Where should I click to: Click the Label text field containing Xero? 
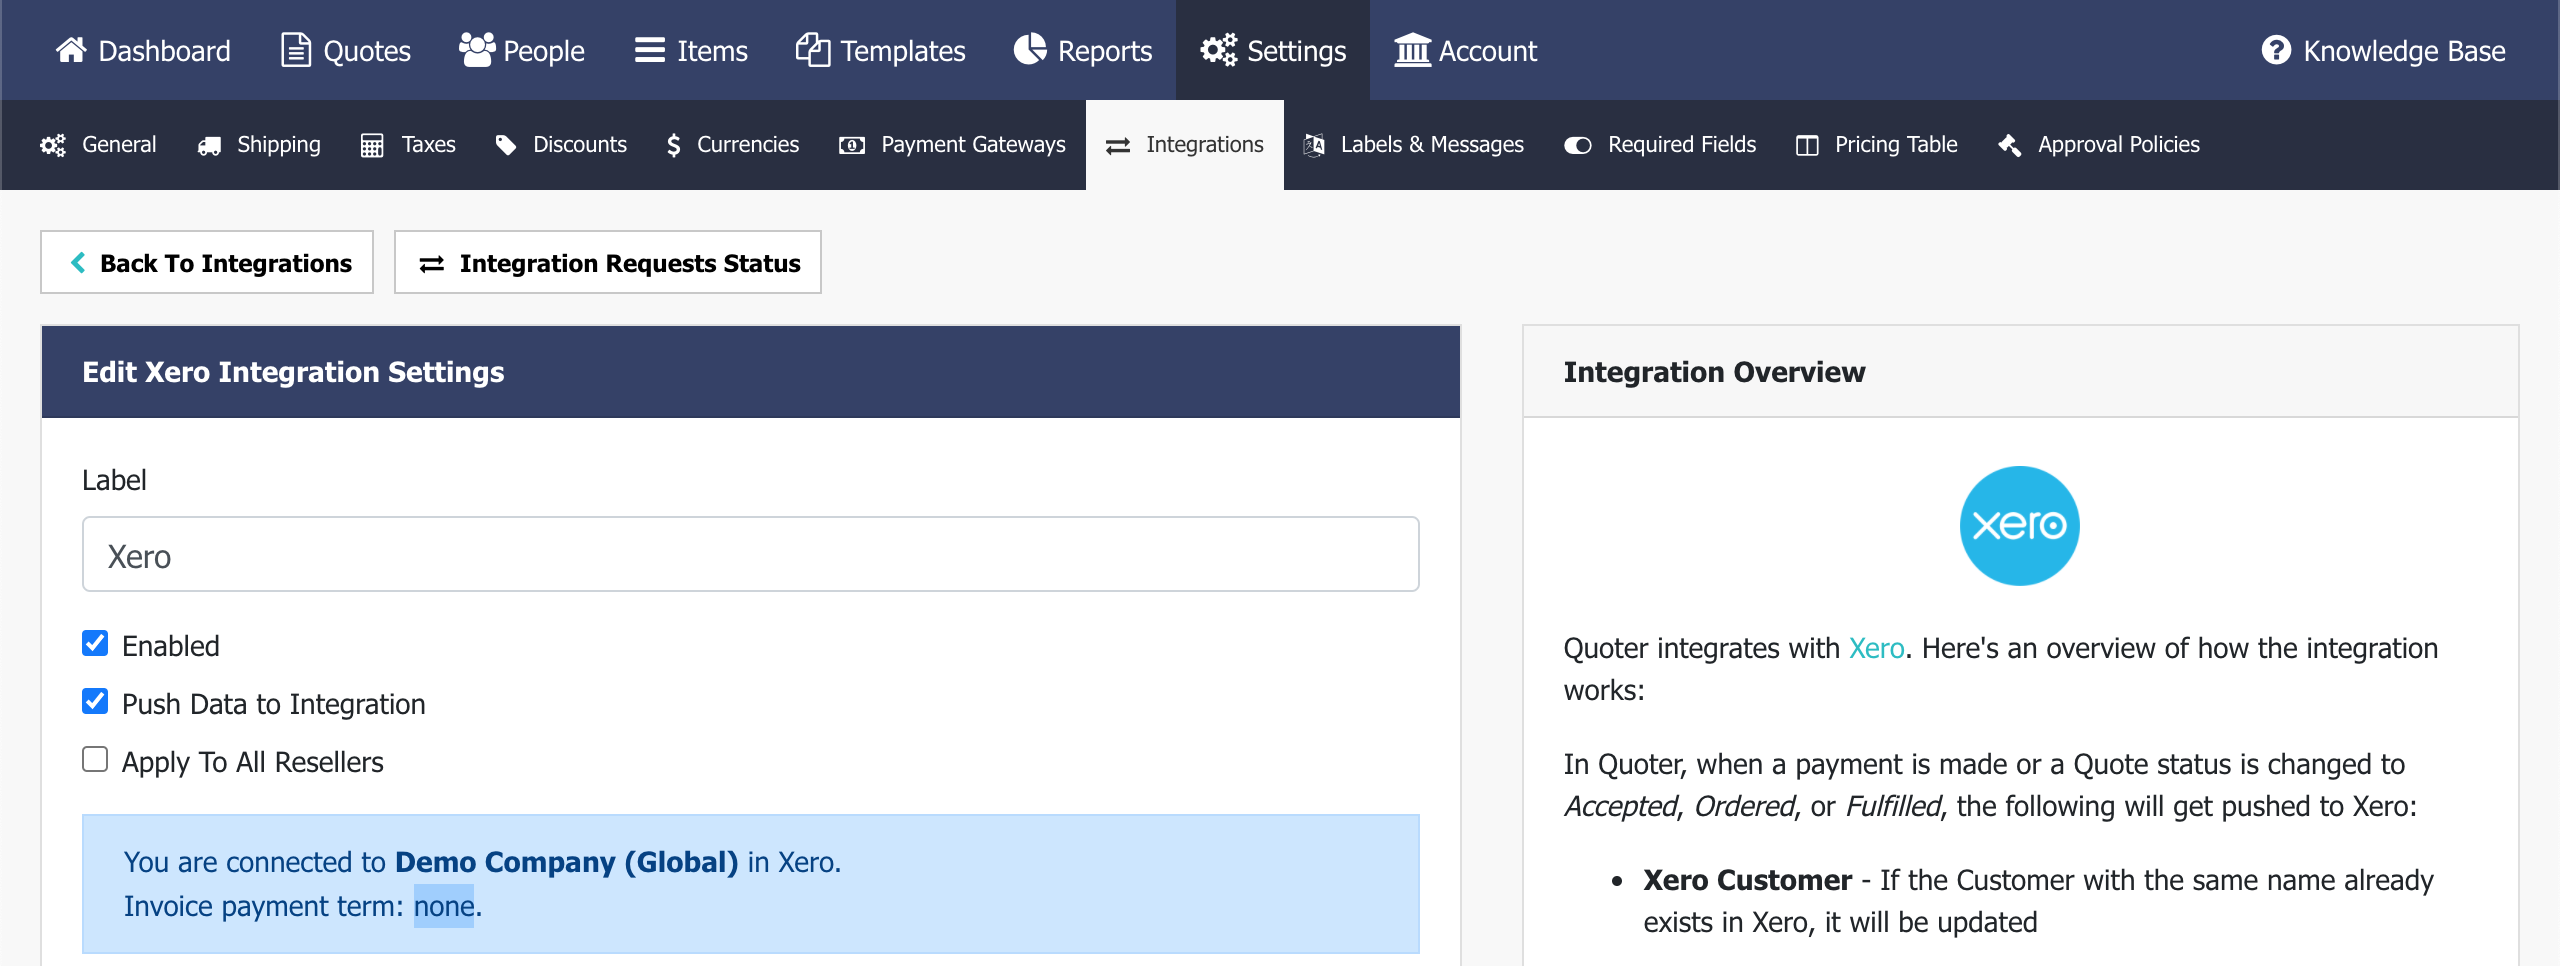point(751,554)
